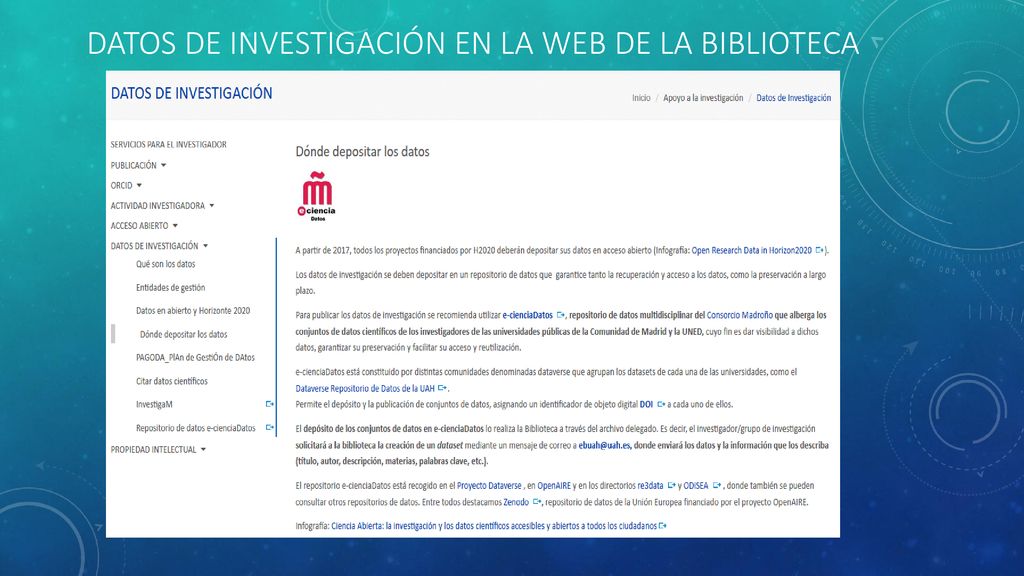Open re3data directory link
1024x576 pixels.
[x=650, y=485]
